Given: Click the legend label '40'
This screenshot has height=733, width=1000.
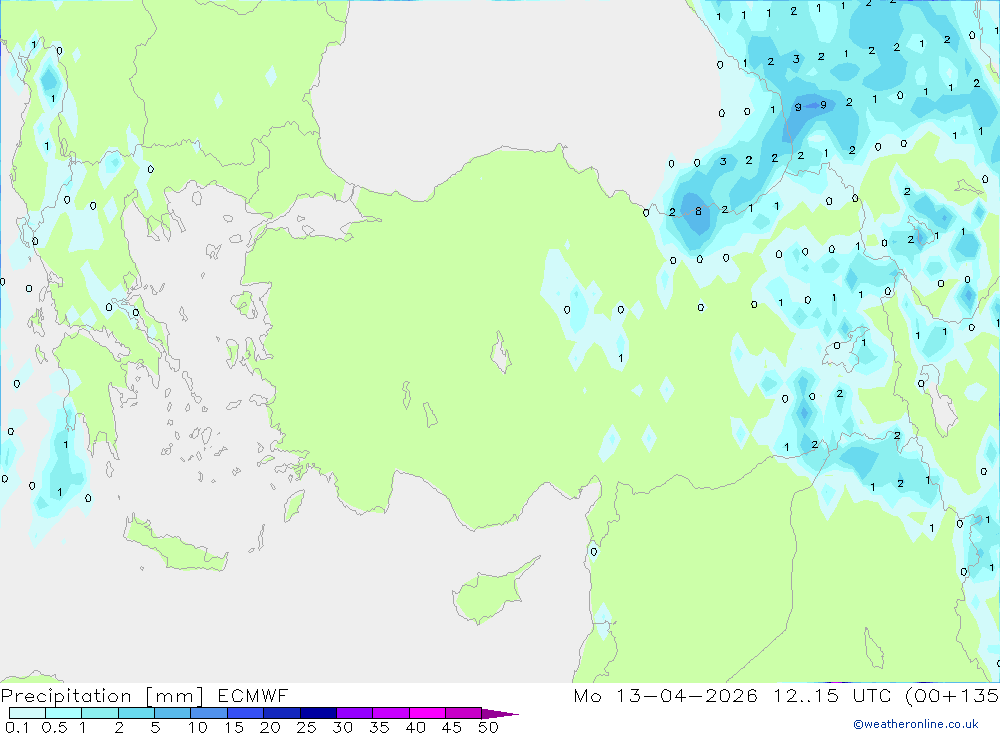Looking at the screenshot, I should (x=416, y=727).
